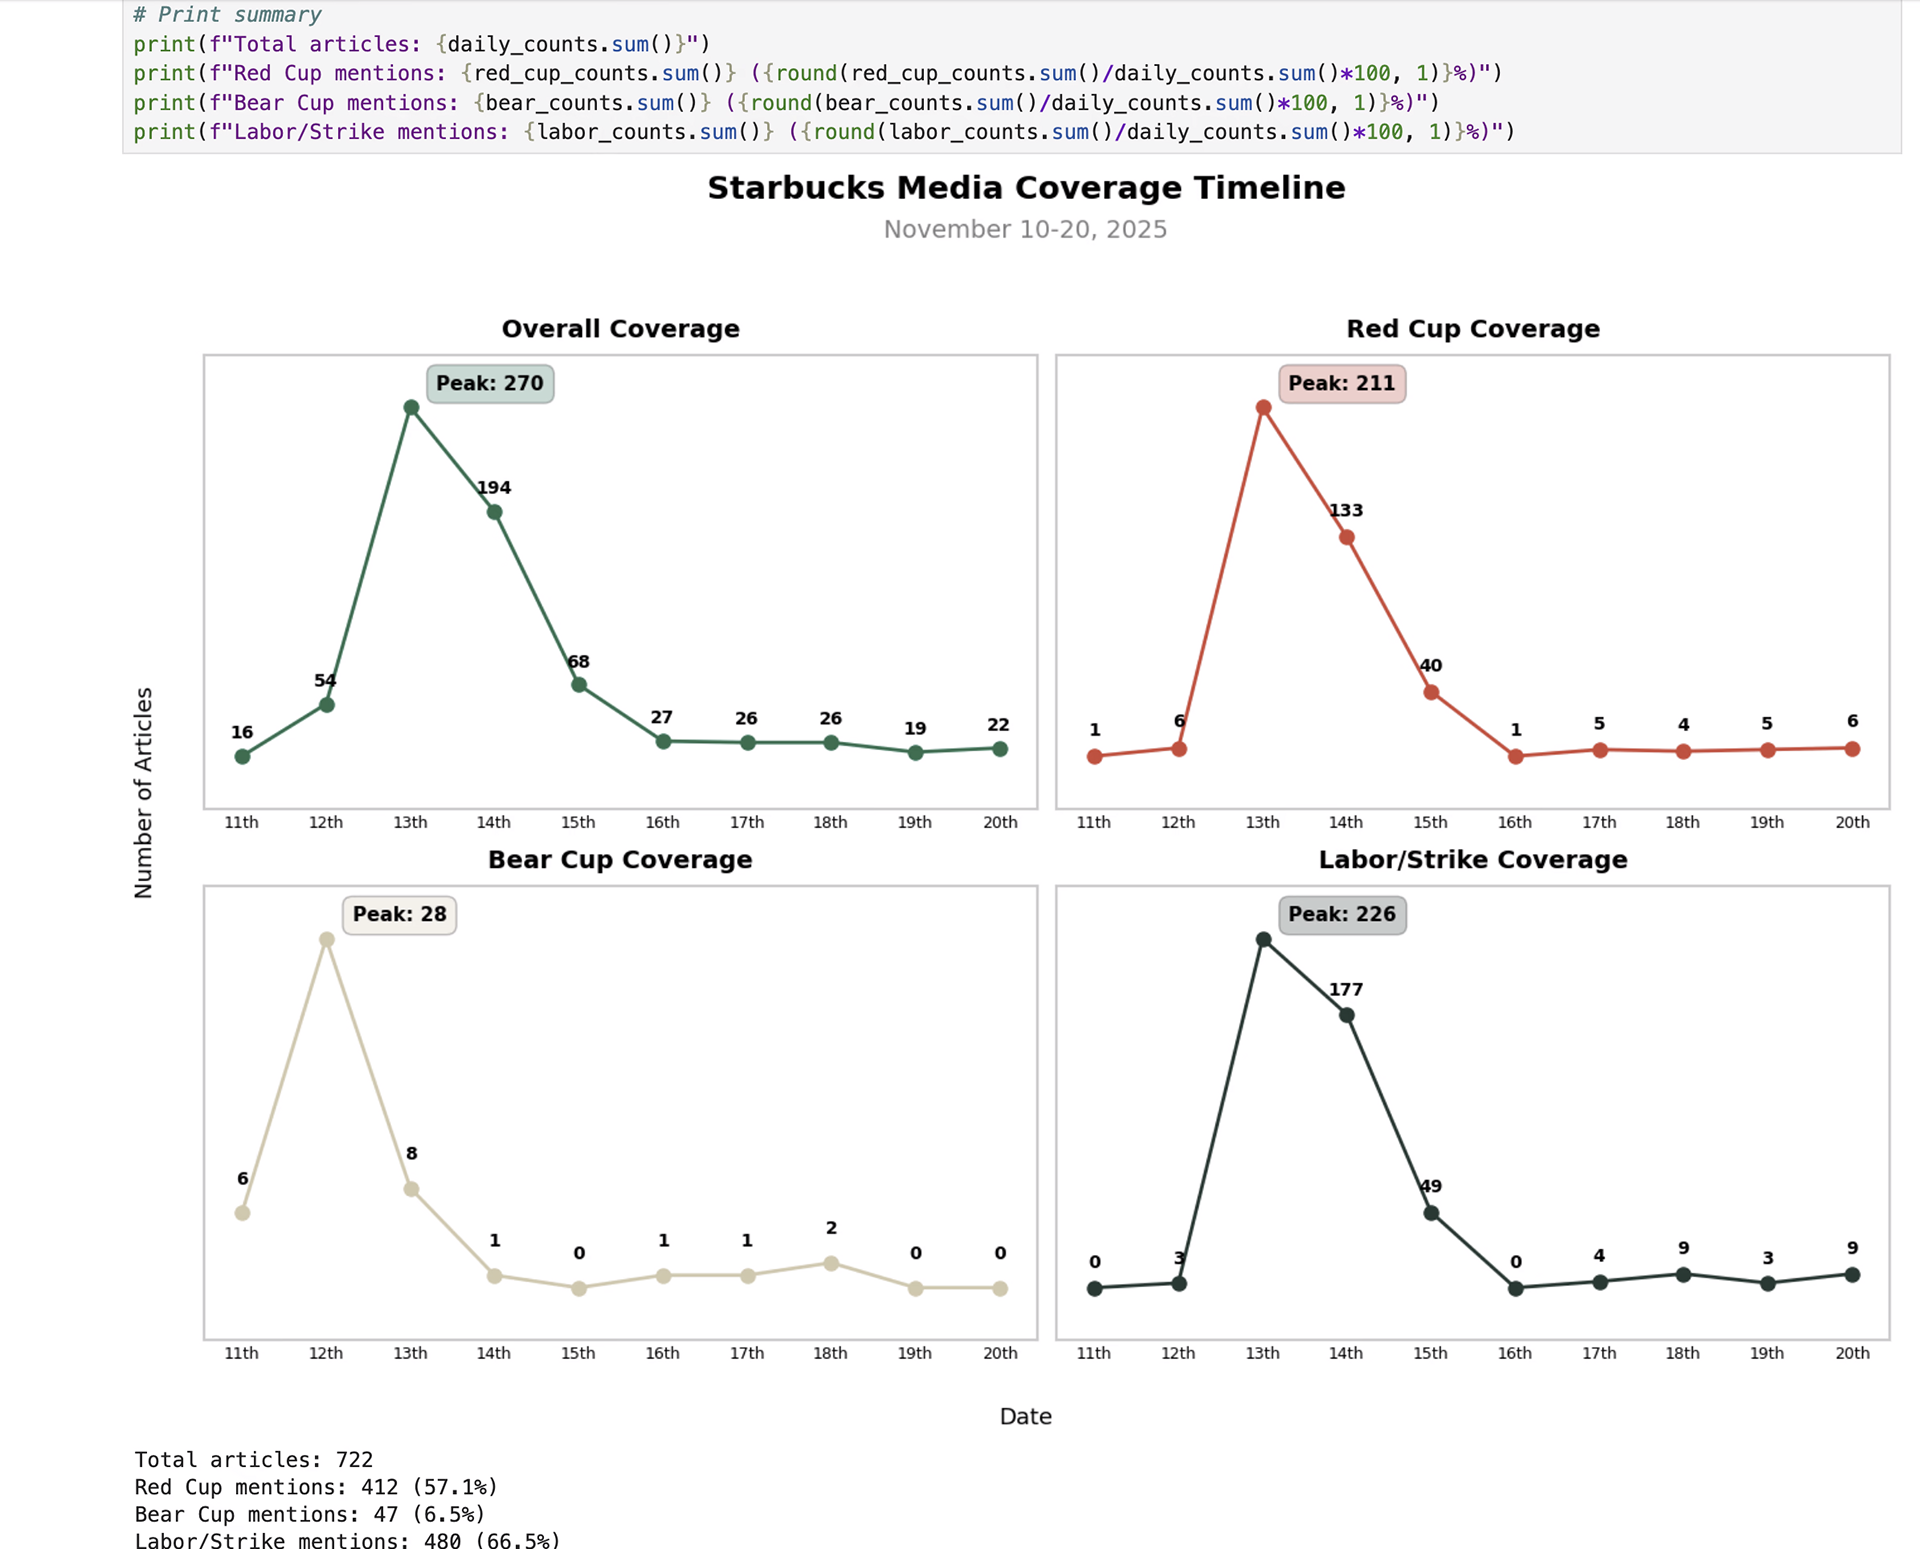This screenshot has height=1549, width=1920.
Task: Click the main title 'Starbucks Media Coverage Timeline'
Action: [x=1027, y=187]
